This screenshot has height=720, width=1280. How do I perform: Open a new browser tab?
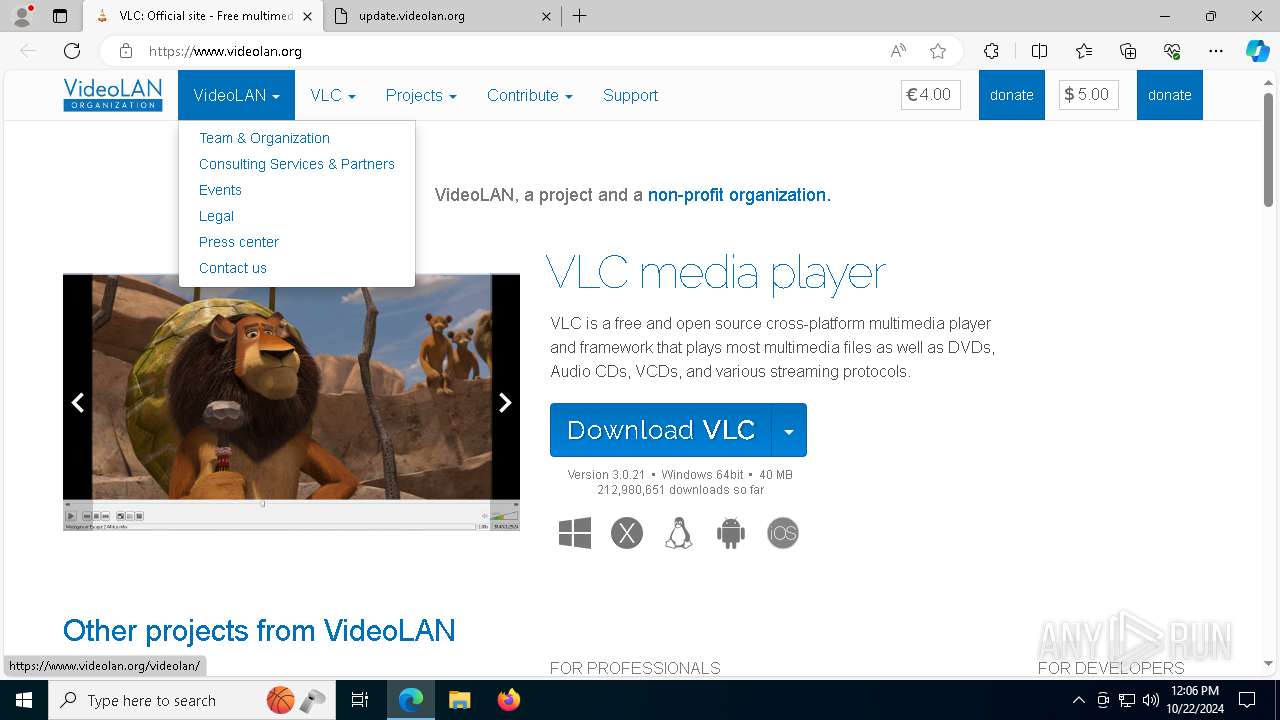[580, 16]
